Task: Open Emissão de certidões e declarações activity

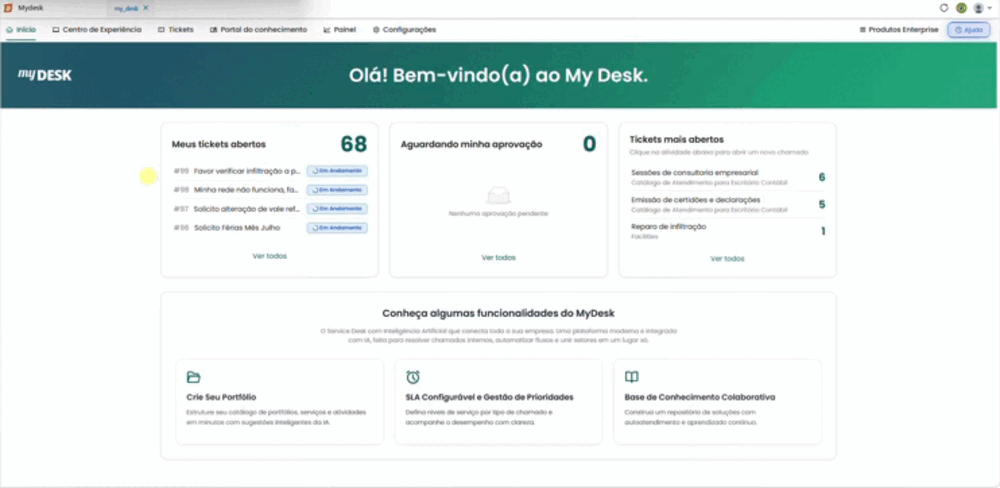Action: click(x=695, y=200)
